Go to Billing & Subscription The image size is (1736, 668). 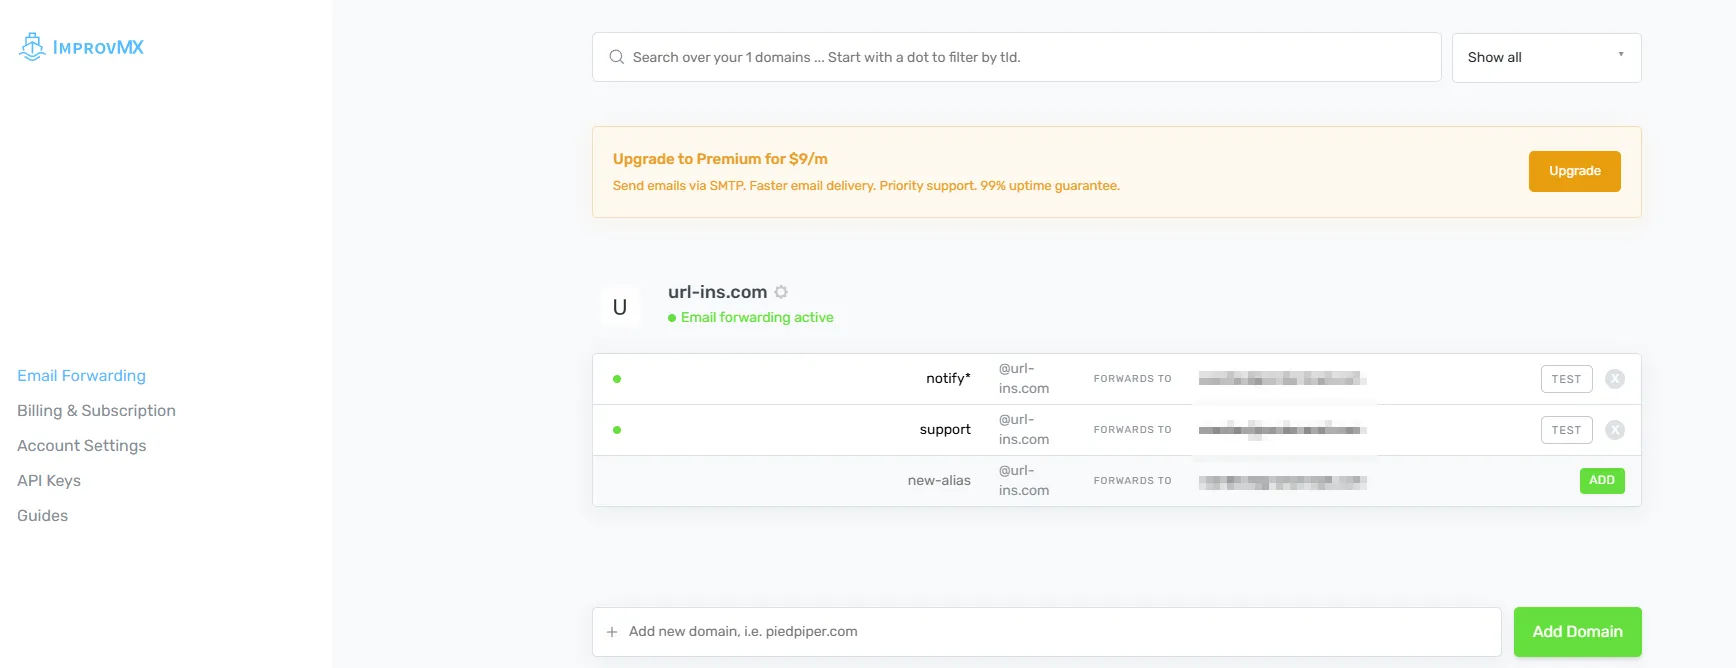point(96,411)
